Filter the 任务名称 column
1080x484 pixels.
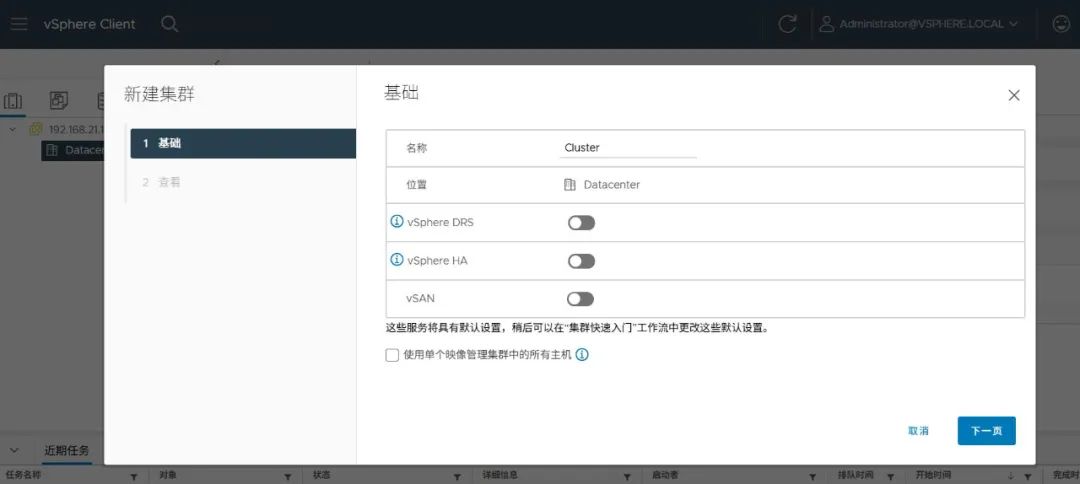click(134, 476)
